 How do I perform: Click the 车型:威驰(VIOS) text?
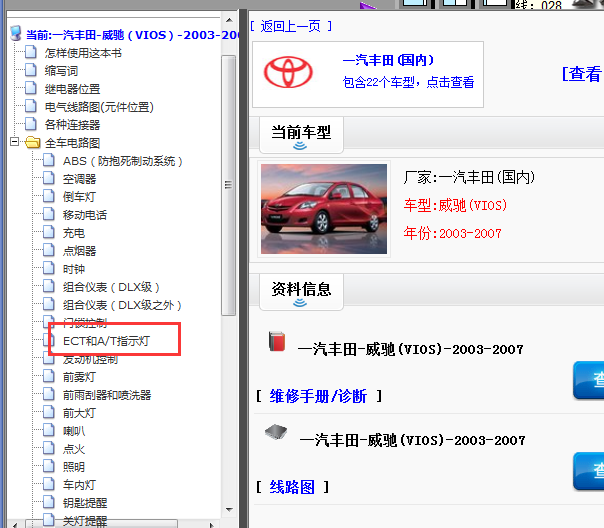click(x=455, y=205)
